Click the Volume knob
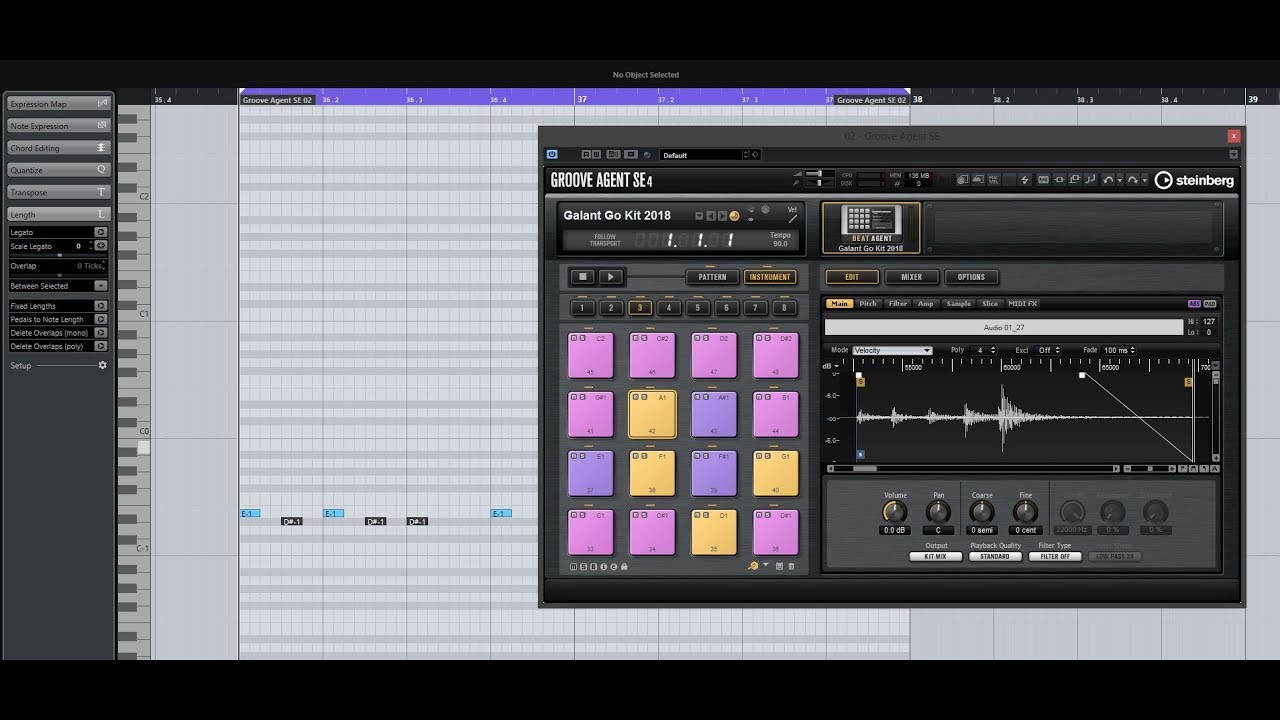The height and width of the screenshot is (720, 1280). coord(895,512)
